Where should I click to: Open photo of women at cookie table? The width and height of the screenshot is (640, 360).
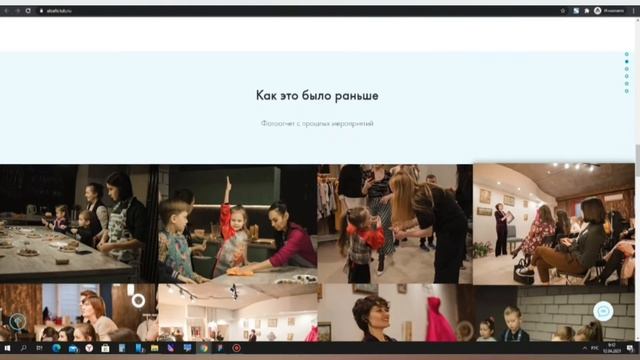point(79,224)
